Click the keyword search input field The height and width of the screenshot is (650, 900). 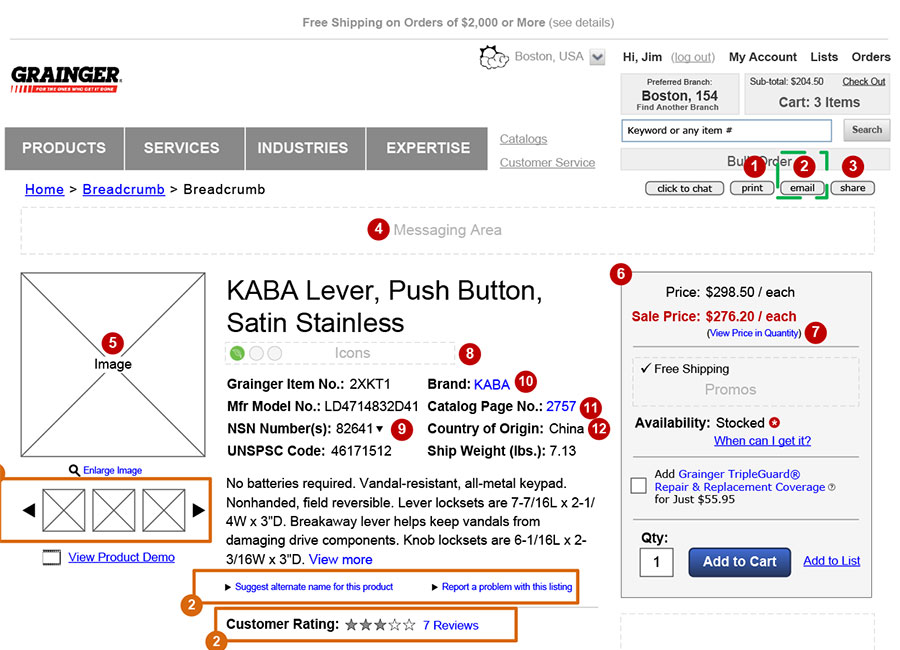coord(726,130)
